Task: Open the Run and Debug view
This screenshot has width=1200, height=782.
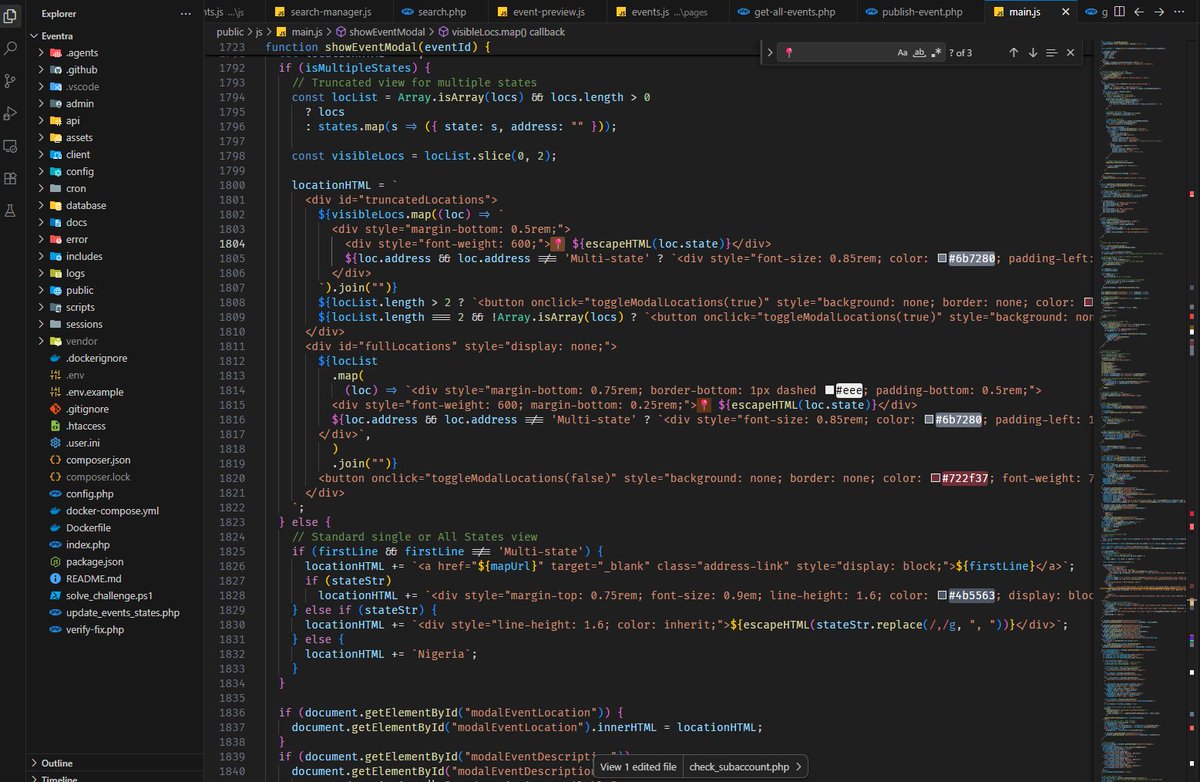Action: click(11, 113)
